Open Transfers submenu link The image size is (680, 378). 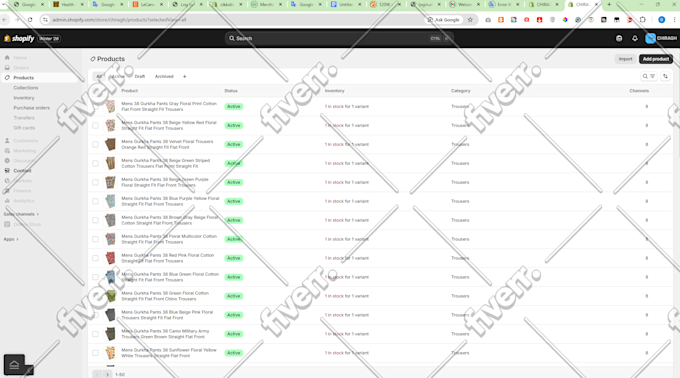24,118
